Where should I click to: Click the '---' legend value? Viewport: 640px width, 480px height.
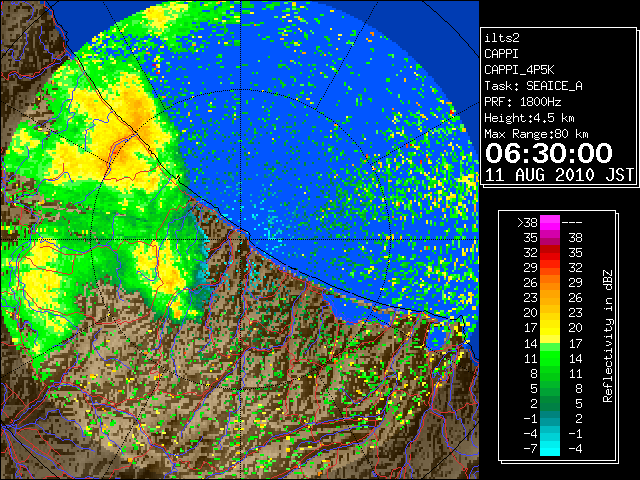(x=572, y=222)
